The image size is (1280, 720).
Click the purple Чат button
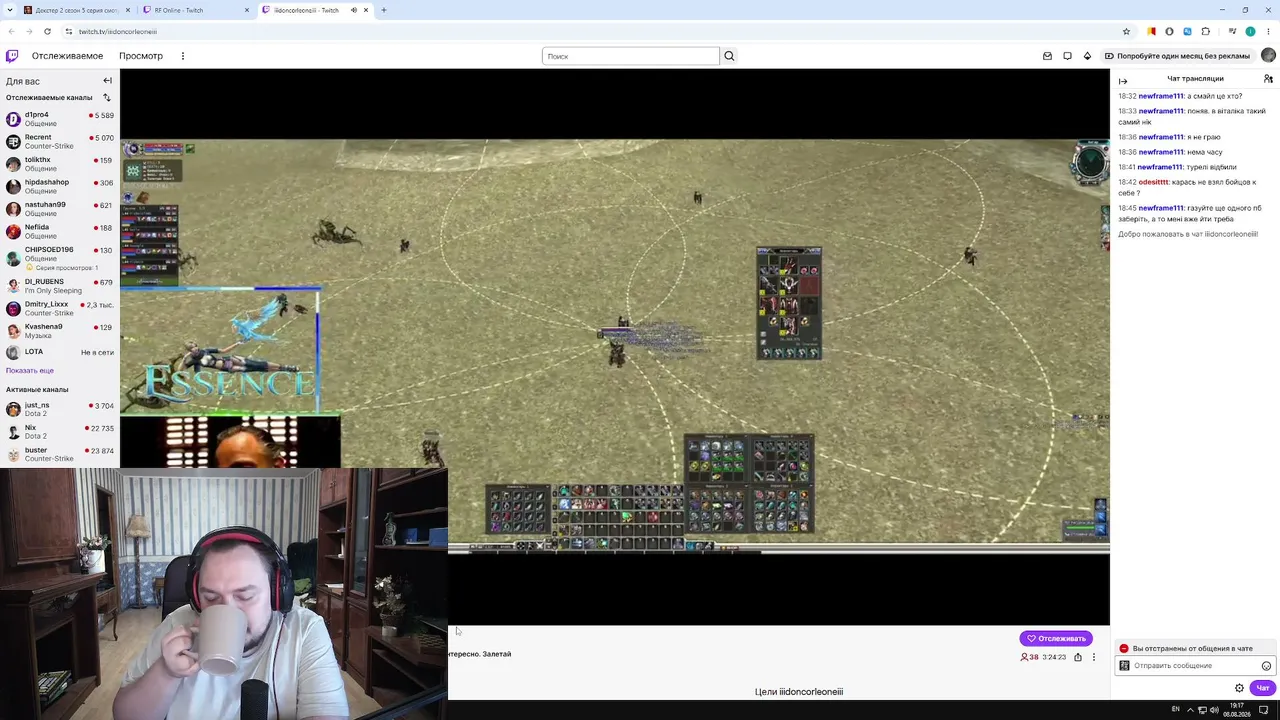[x=1263, y=688]
